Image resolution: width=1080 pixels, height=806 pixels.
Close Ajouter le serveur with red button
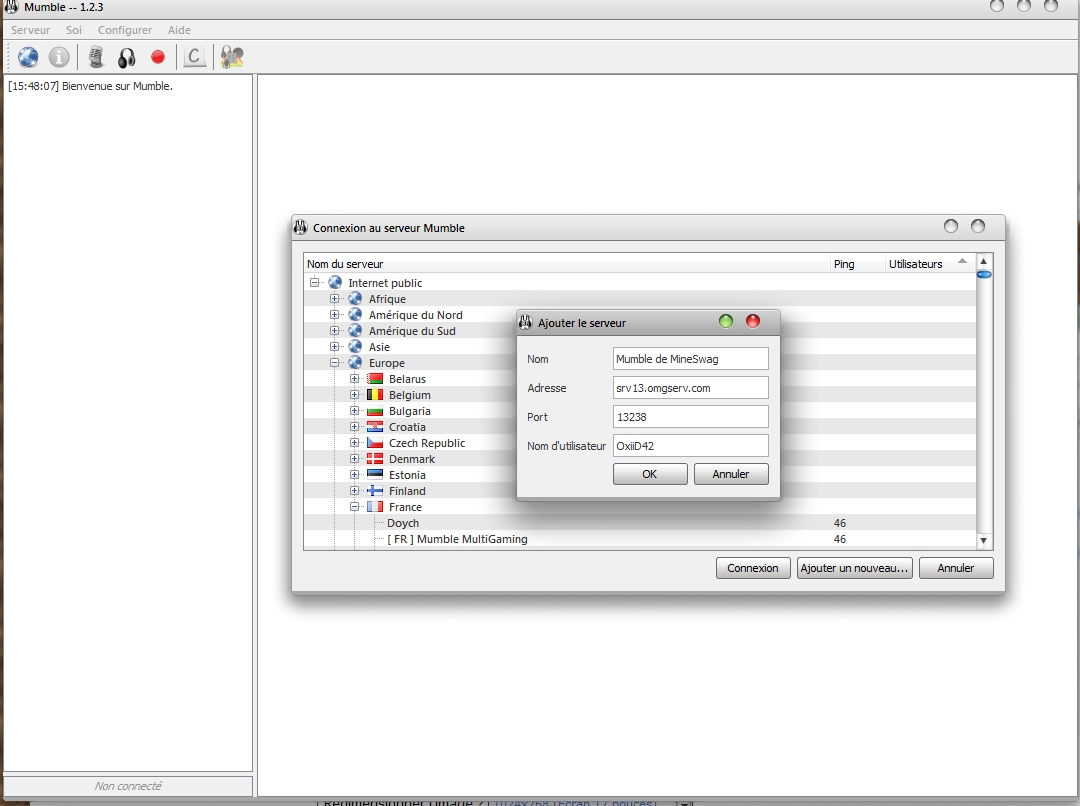click(753, 321)
